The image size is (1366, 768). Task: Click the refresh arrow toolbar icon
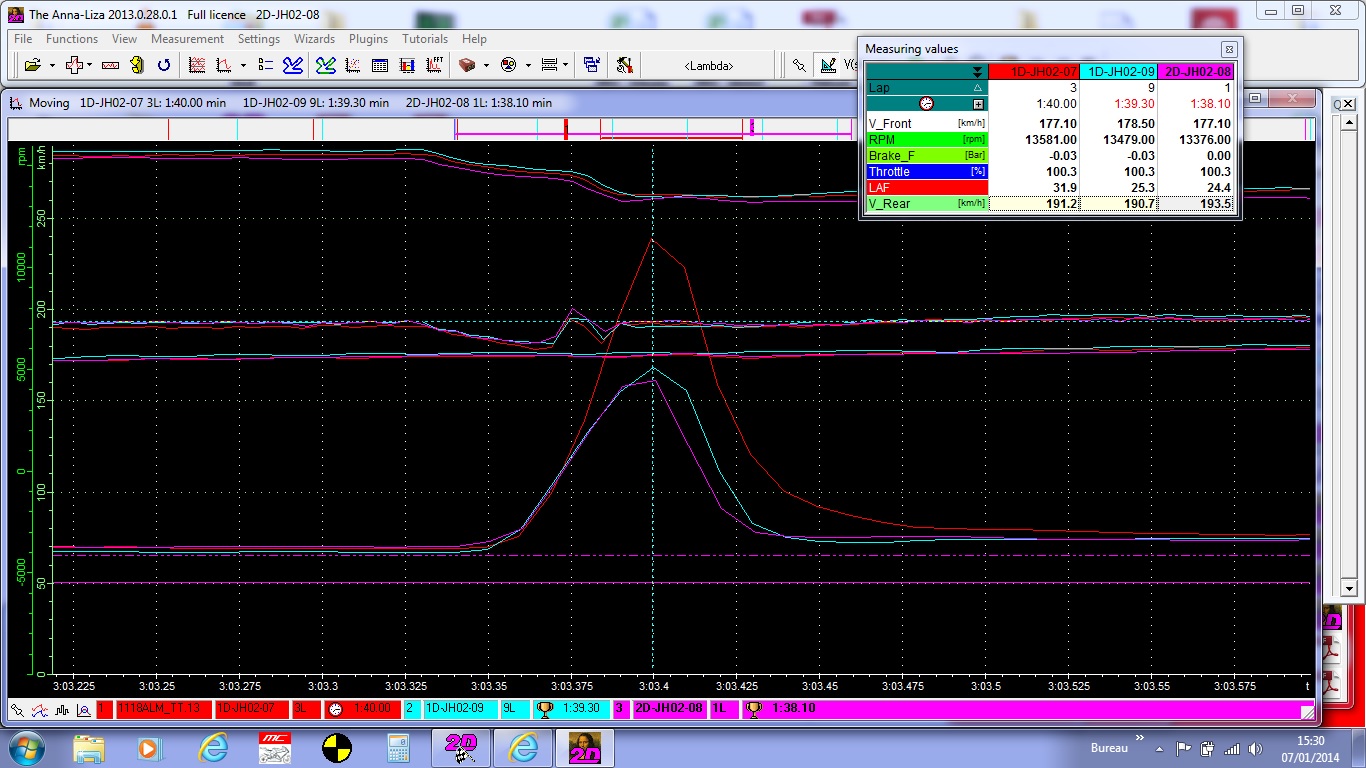(x=164, y=65)
